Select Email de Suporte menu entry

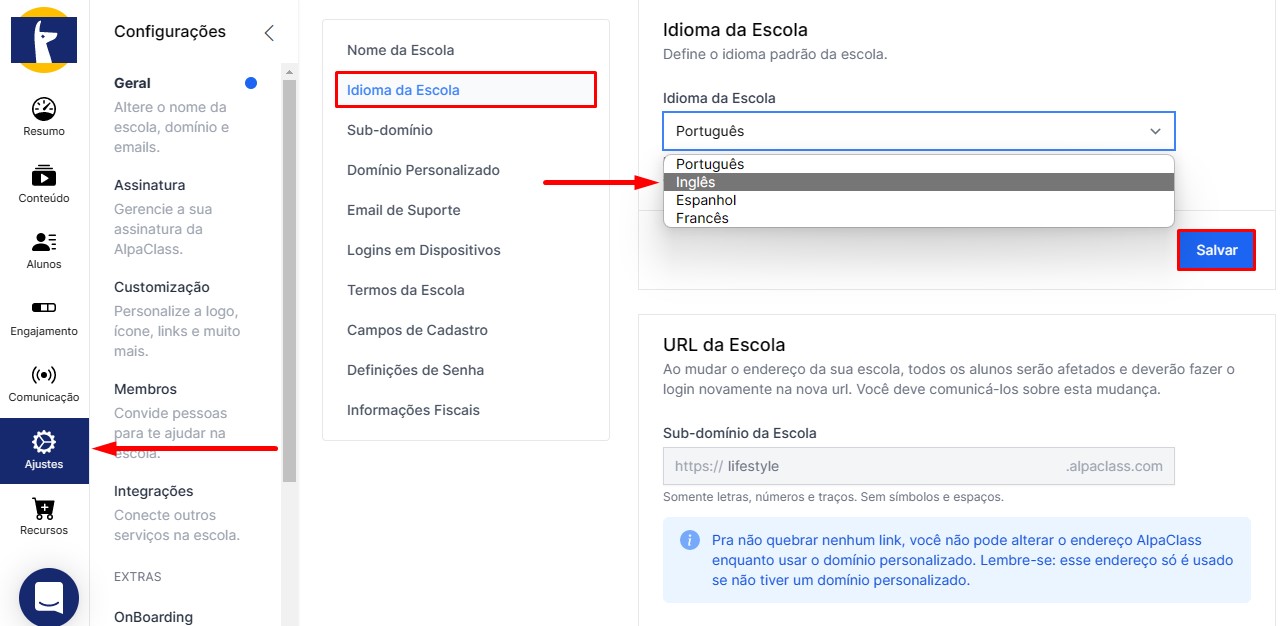[404, 210]
